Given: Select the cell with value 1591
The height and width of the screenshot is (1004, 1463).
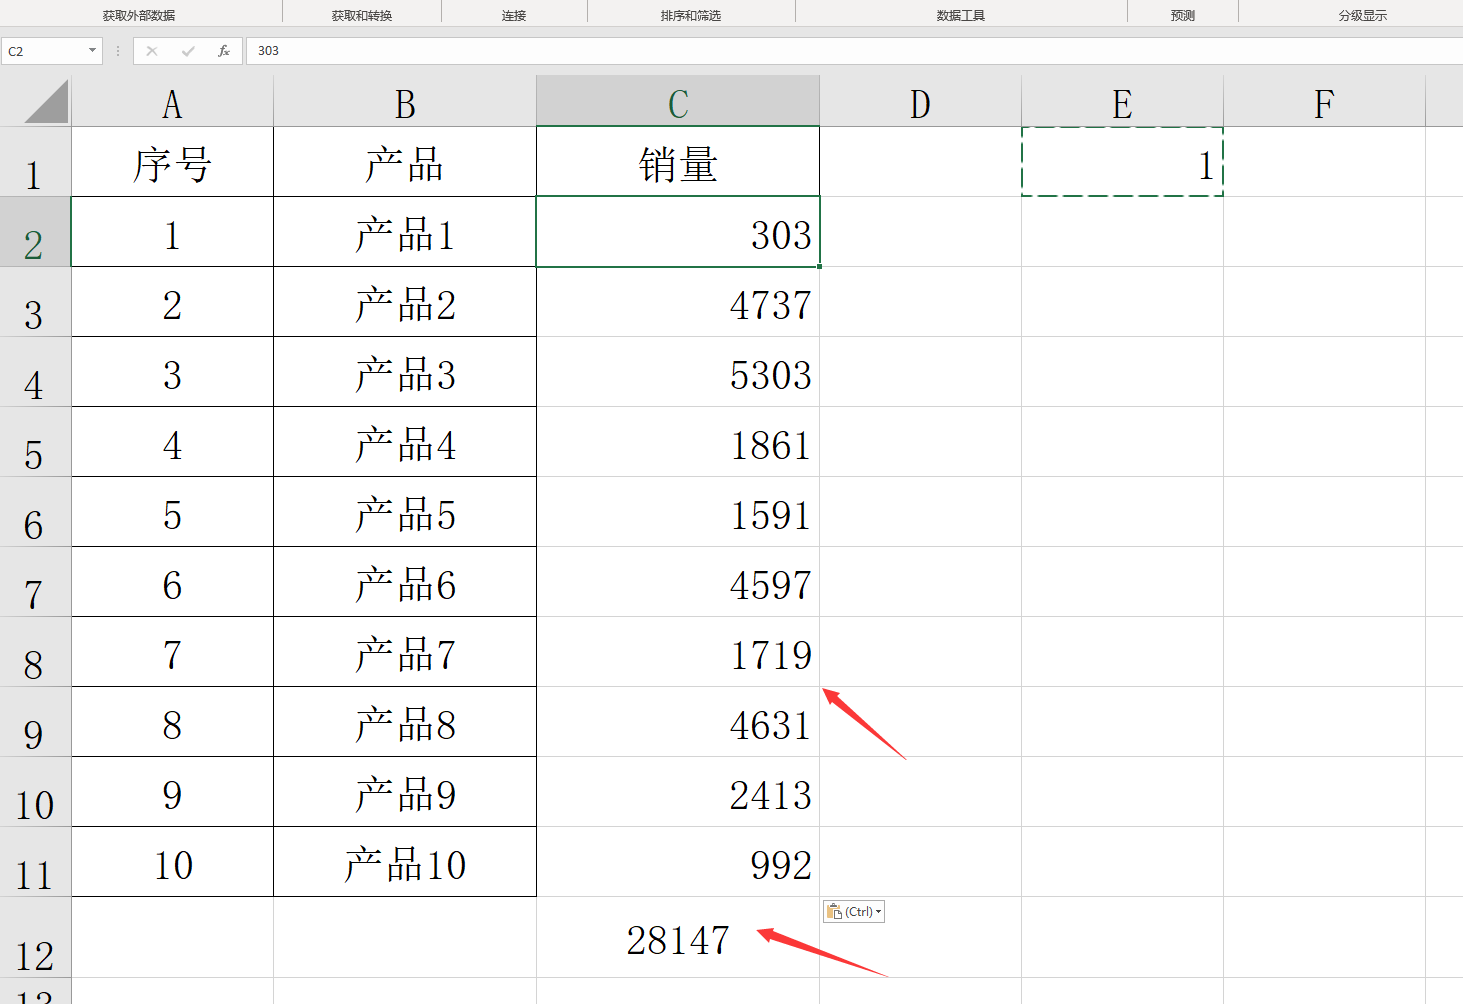Looking at the screenshot, I should (x=678, y=512).
